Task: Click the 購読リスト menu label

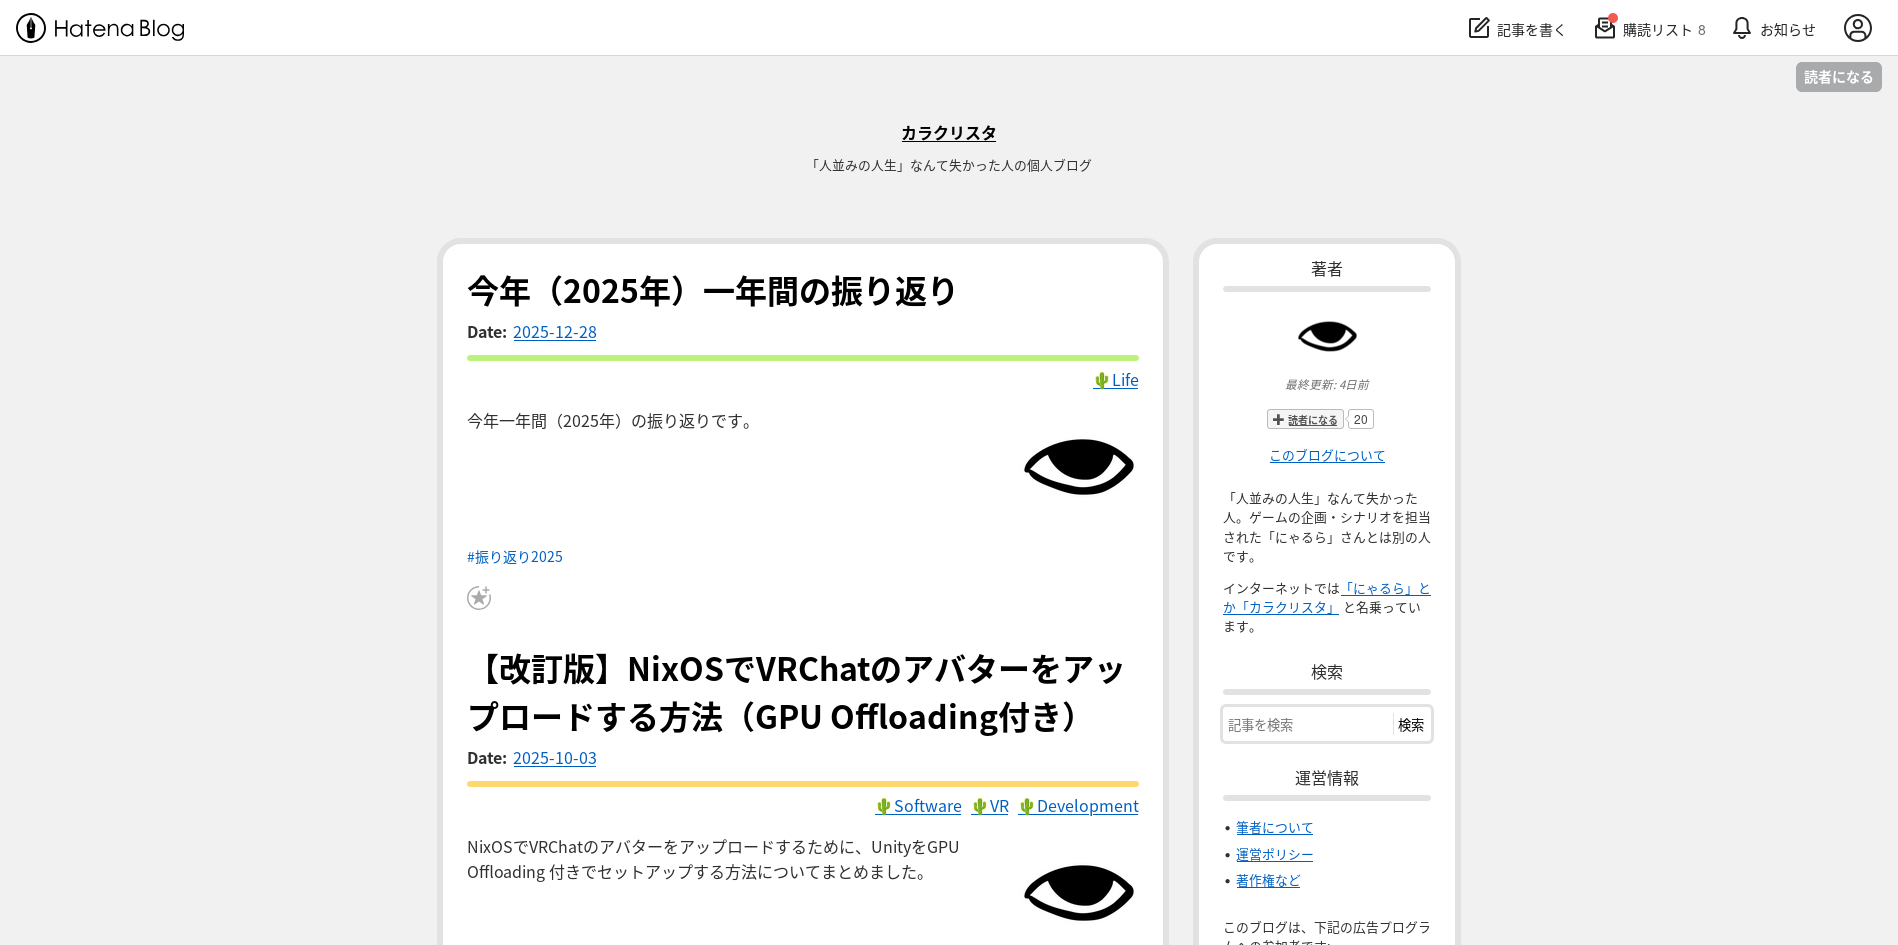Action: coord(1657,30)
